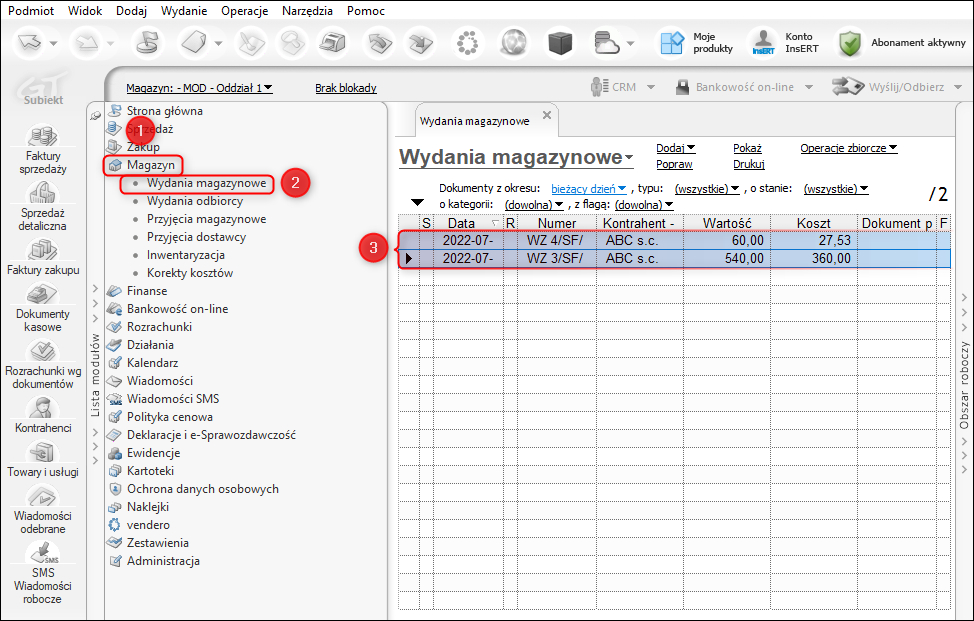
Task: Expand the Finanse module tree node
Action: click(x=95, y=291)
